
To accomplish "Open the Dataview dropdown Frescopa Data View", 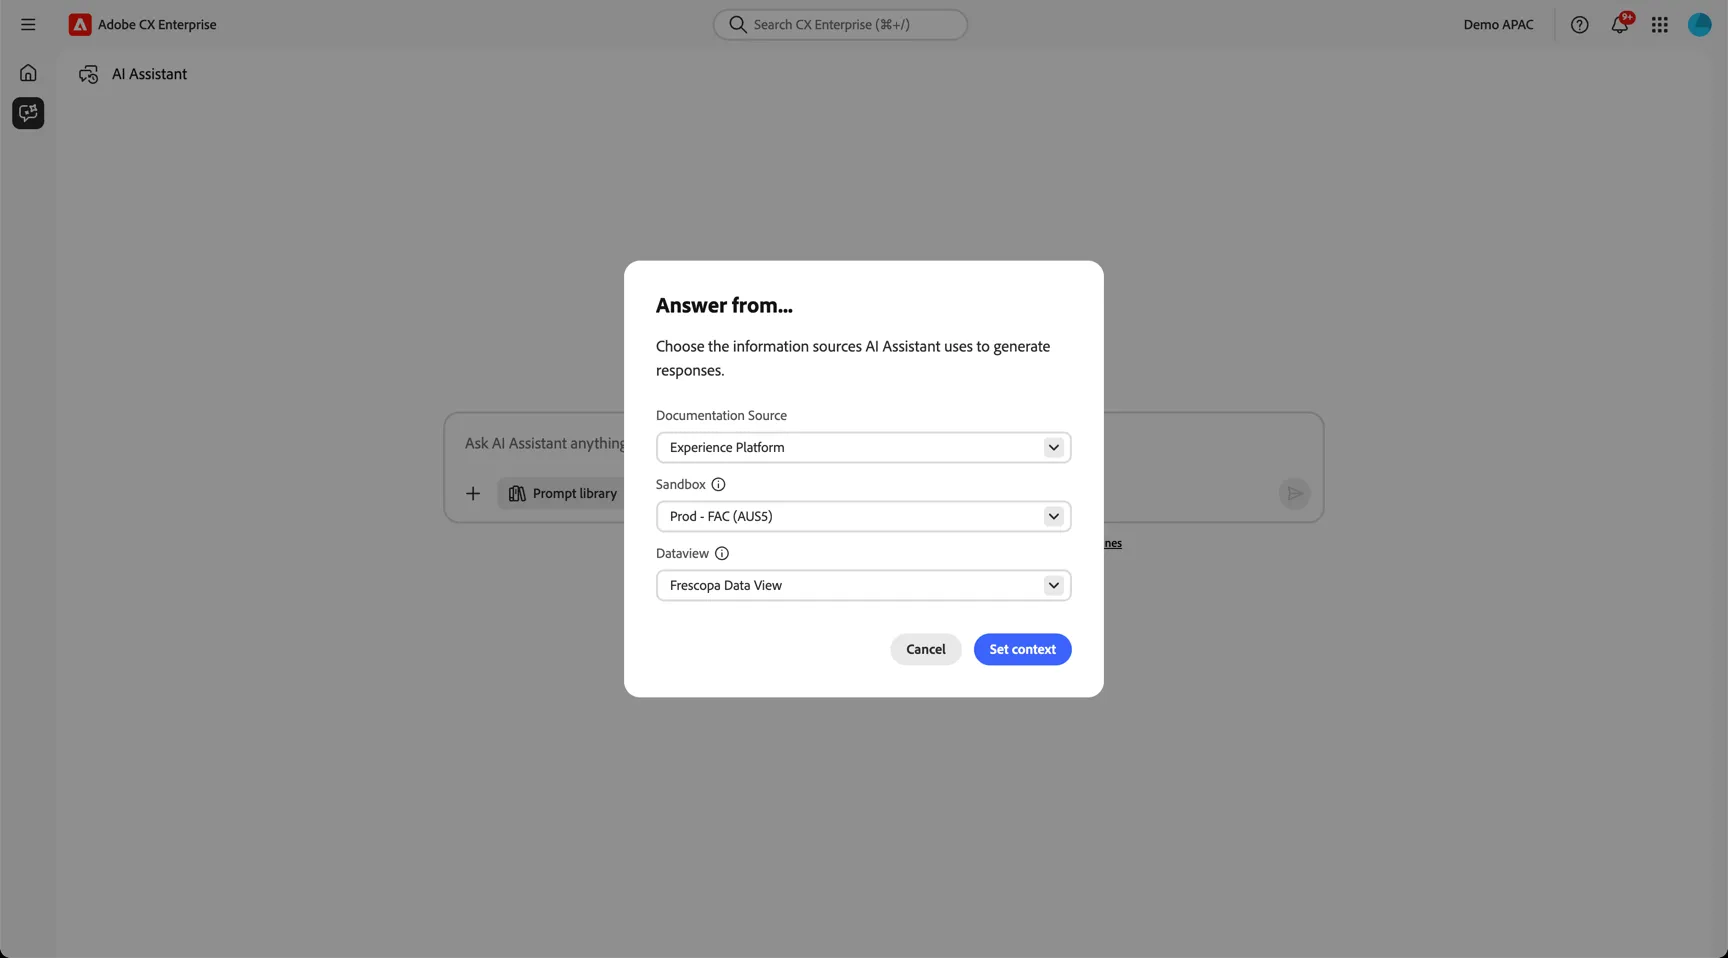I will pyautogui.click(x=863, y=585).
